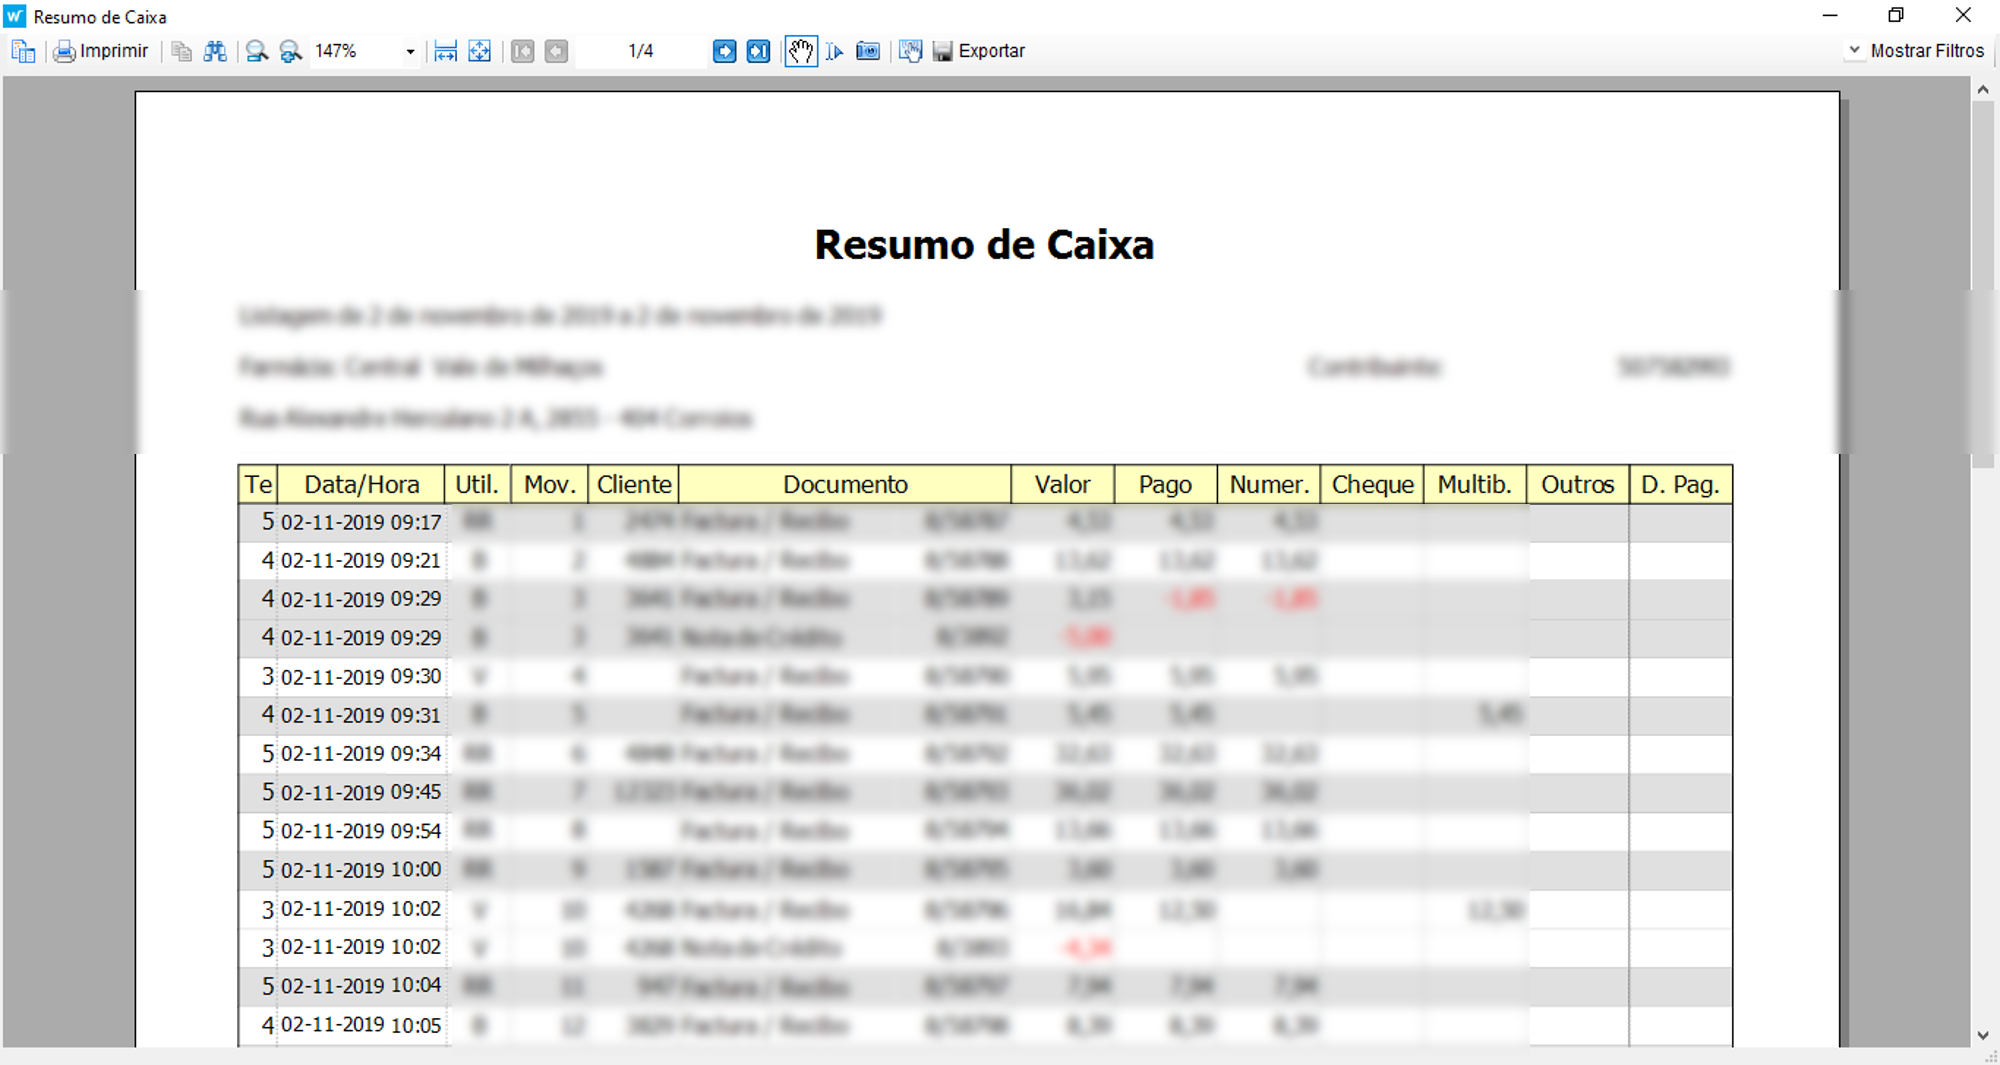Expand the Mostrar Filtros panel
Viewport: 2000px width, 1065px height.
[x=1916, y=51]
